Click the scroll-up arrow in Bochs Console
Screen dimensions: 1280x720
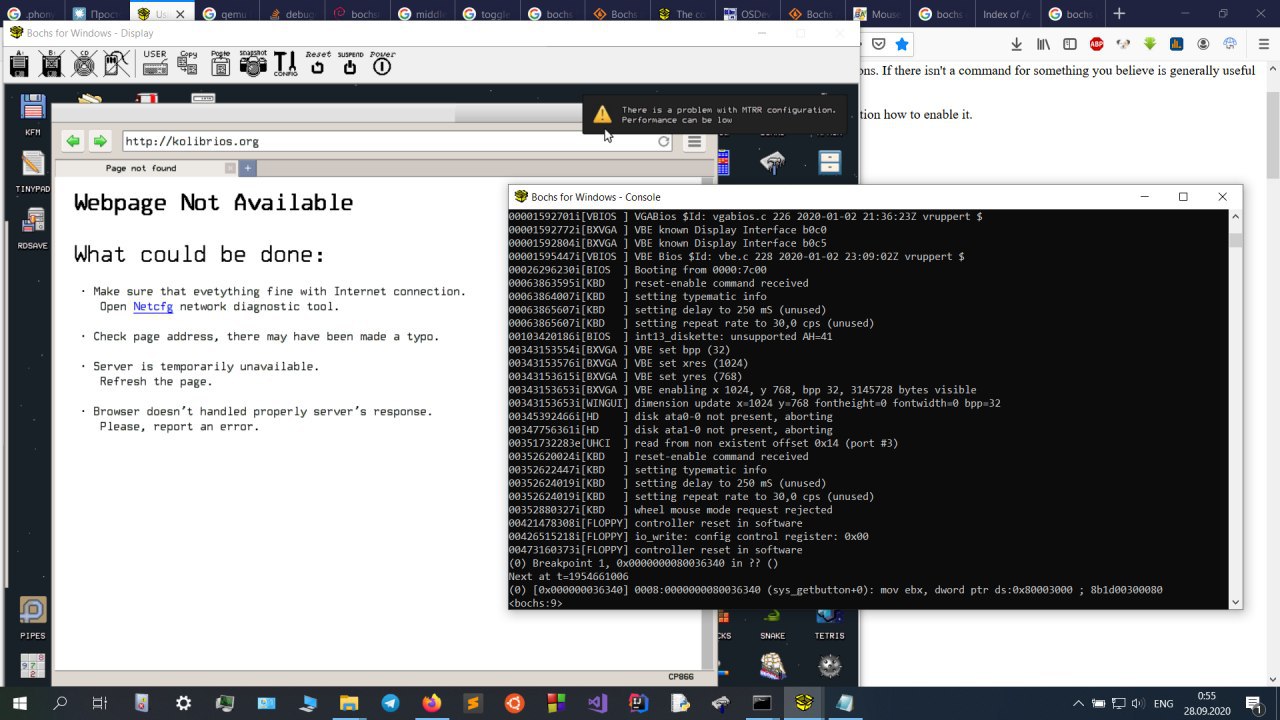(x=1235, y=217)
